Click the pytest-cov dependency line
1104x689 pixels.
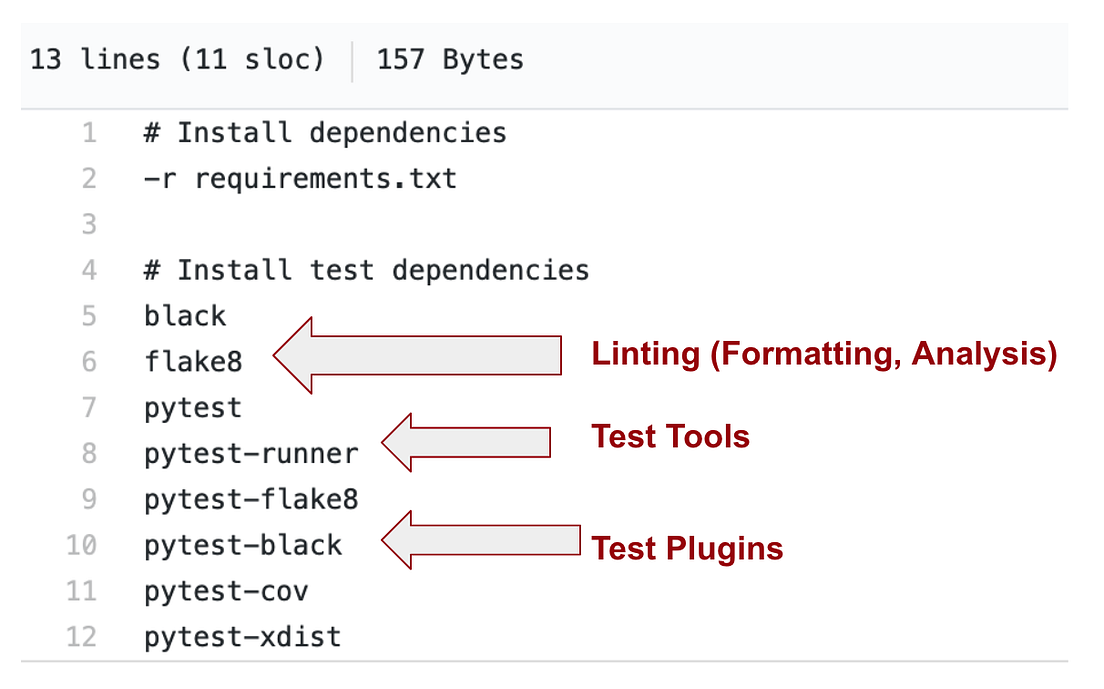coord(226,591)
